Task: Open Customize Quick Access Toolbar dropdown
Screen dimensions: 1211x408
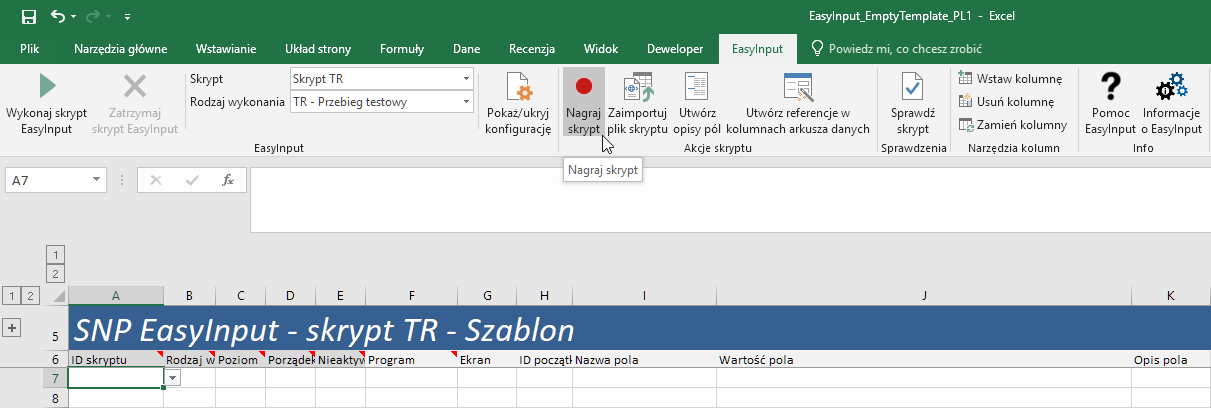Action: 127,17
